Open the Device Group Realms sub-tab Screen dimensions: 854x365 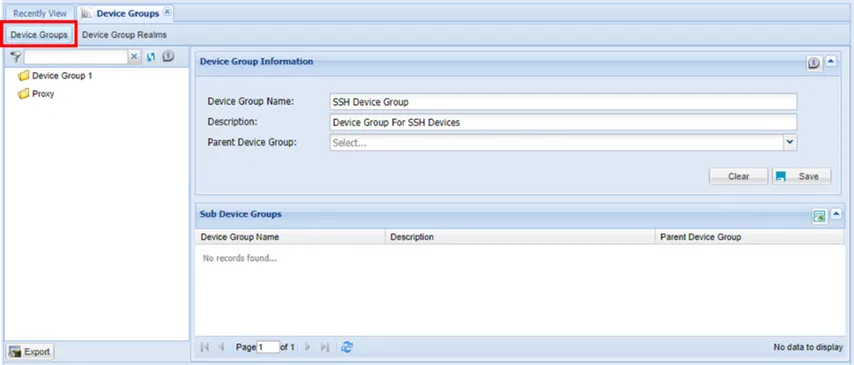click(124, 34)
